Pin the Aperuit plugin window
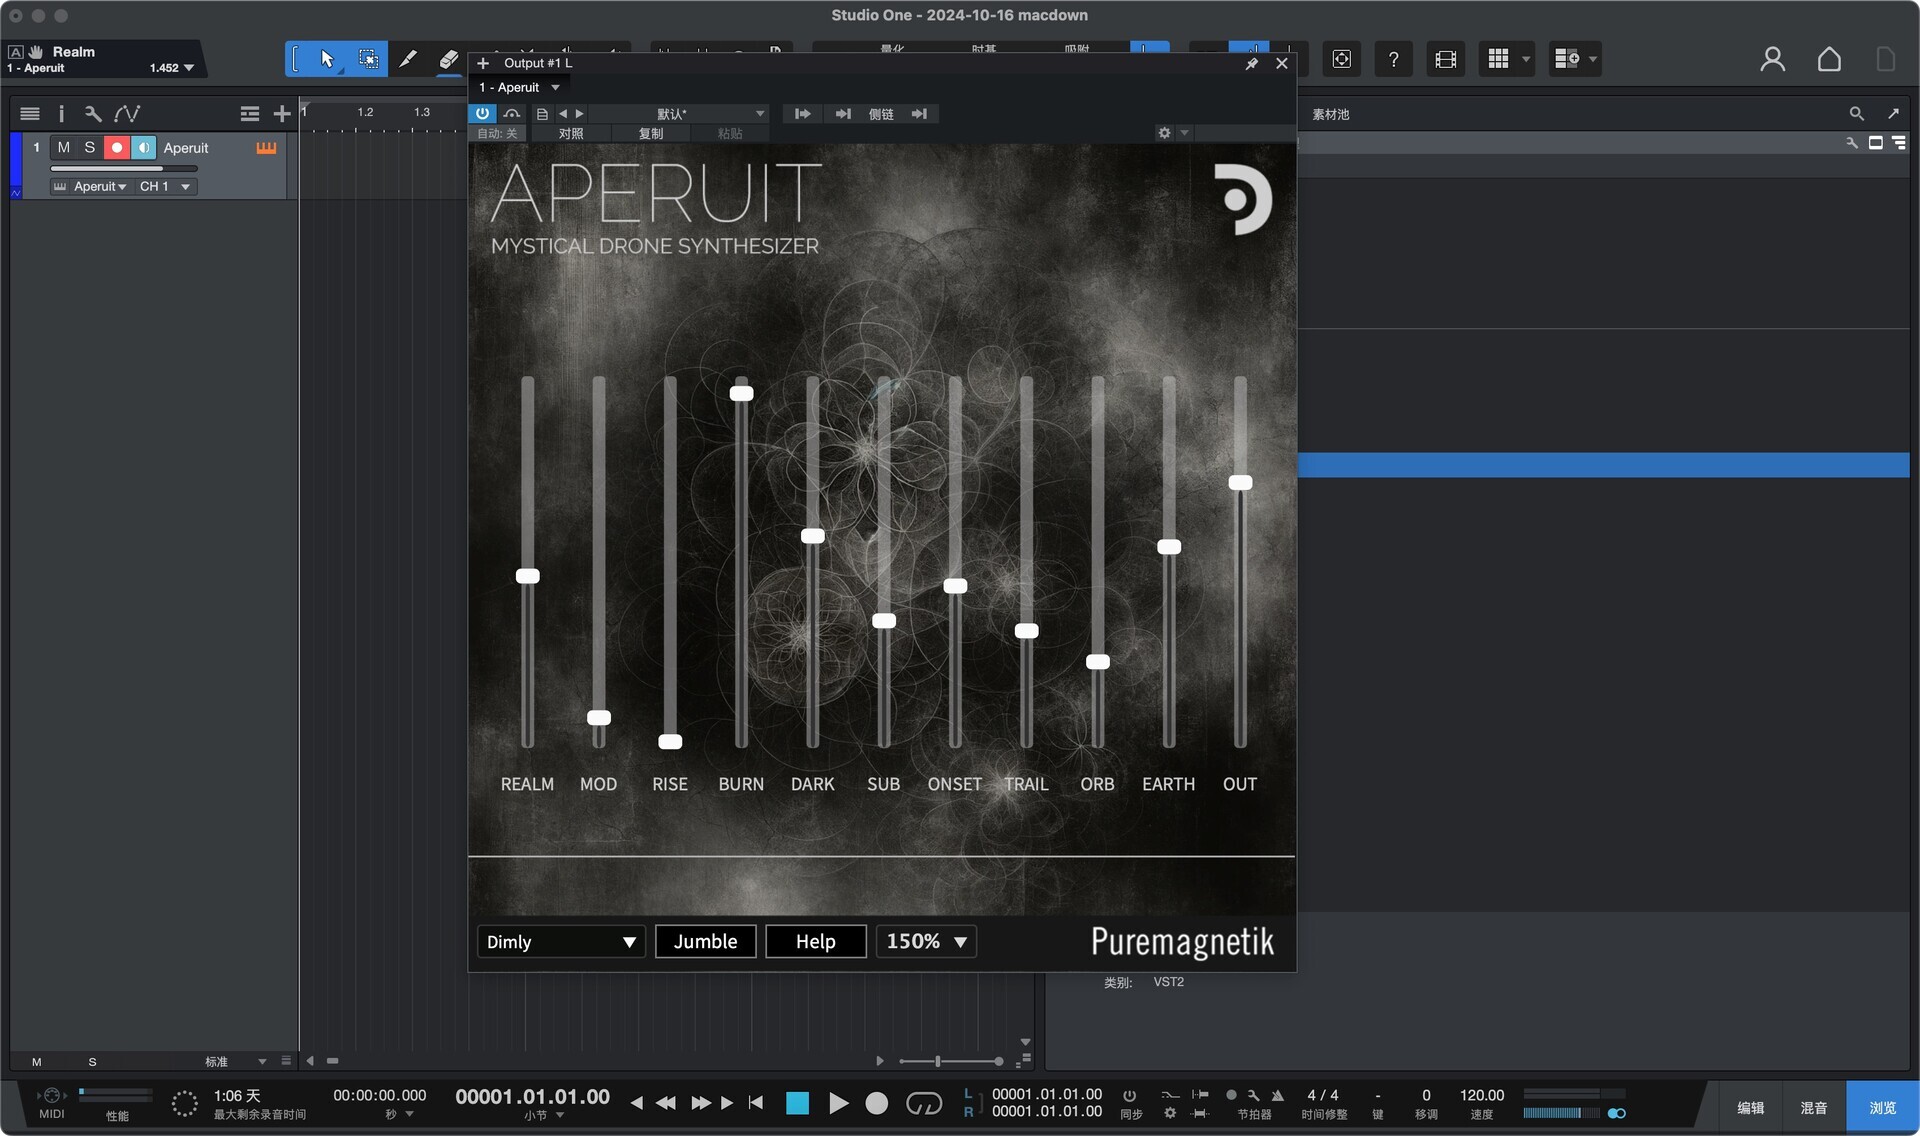This screenshot has width=1920, height=1136. (1251, 63)
